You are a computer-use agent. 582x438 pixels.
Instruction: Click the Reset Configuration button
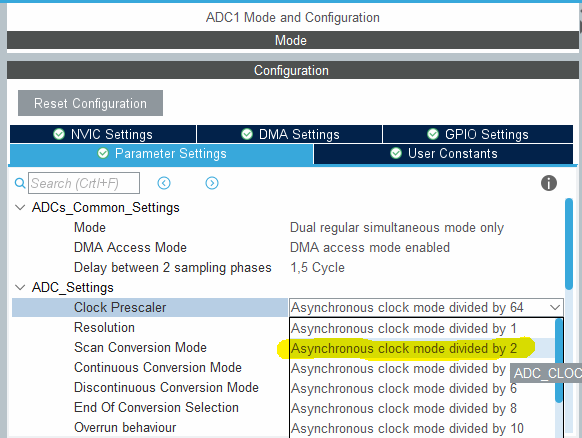90,103
